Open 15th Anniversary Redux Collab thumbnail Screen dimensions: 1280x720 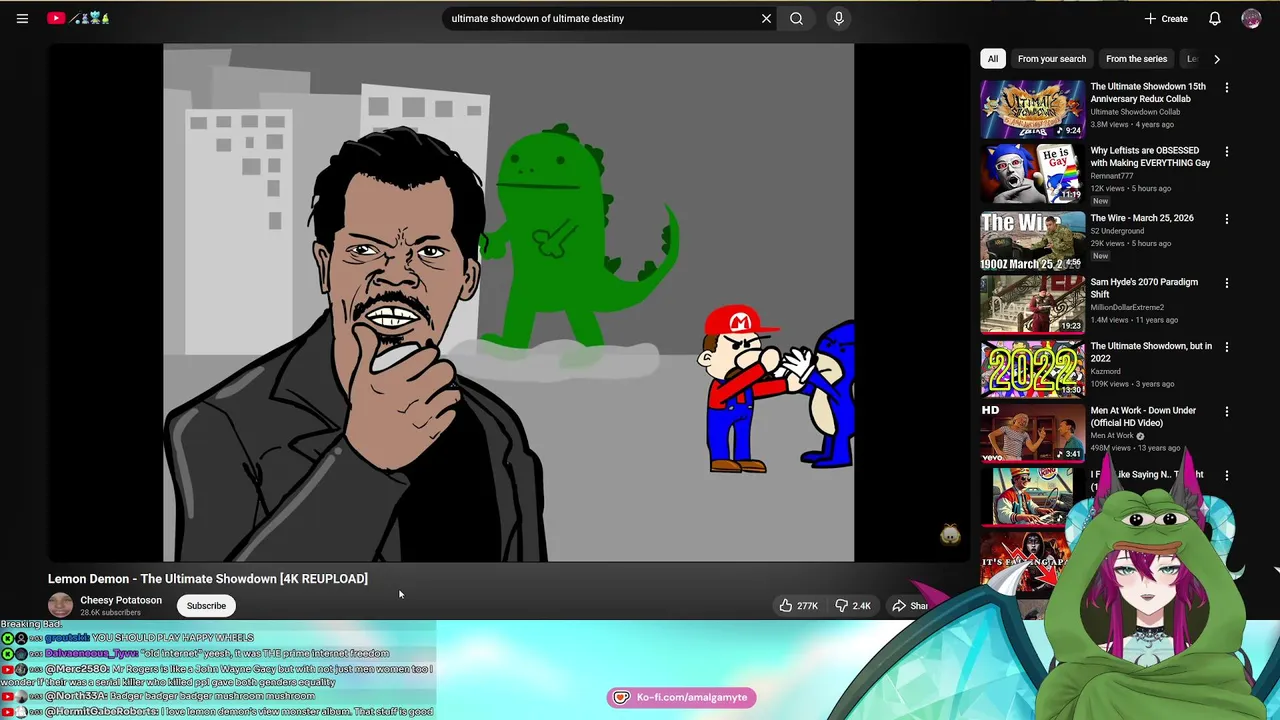coord(1032,109)
